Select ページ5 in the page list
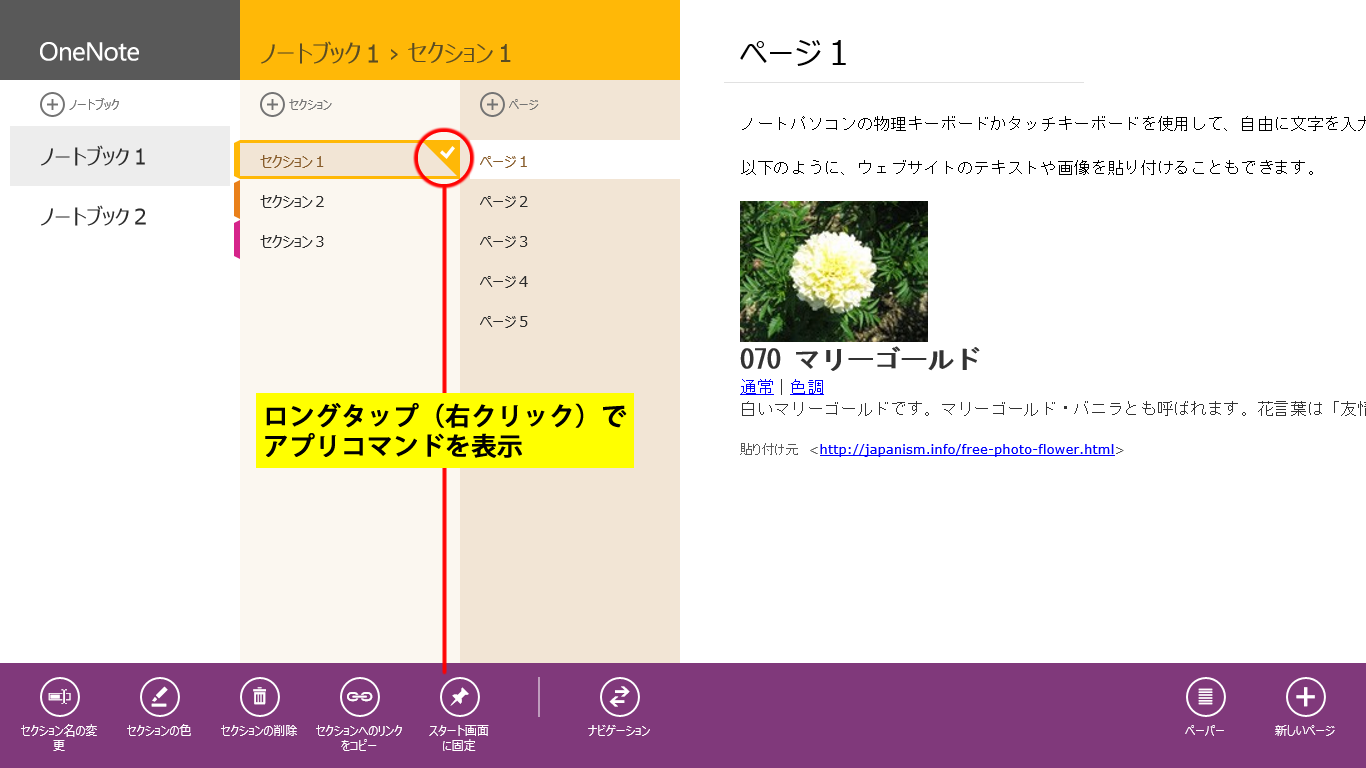Screen dimensions: 1366x768 point(504,321)
